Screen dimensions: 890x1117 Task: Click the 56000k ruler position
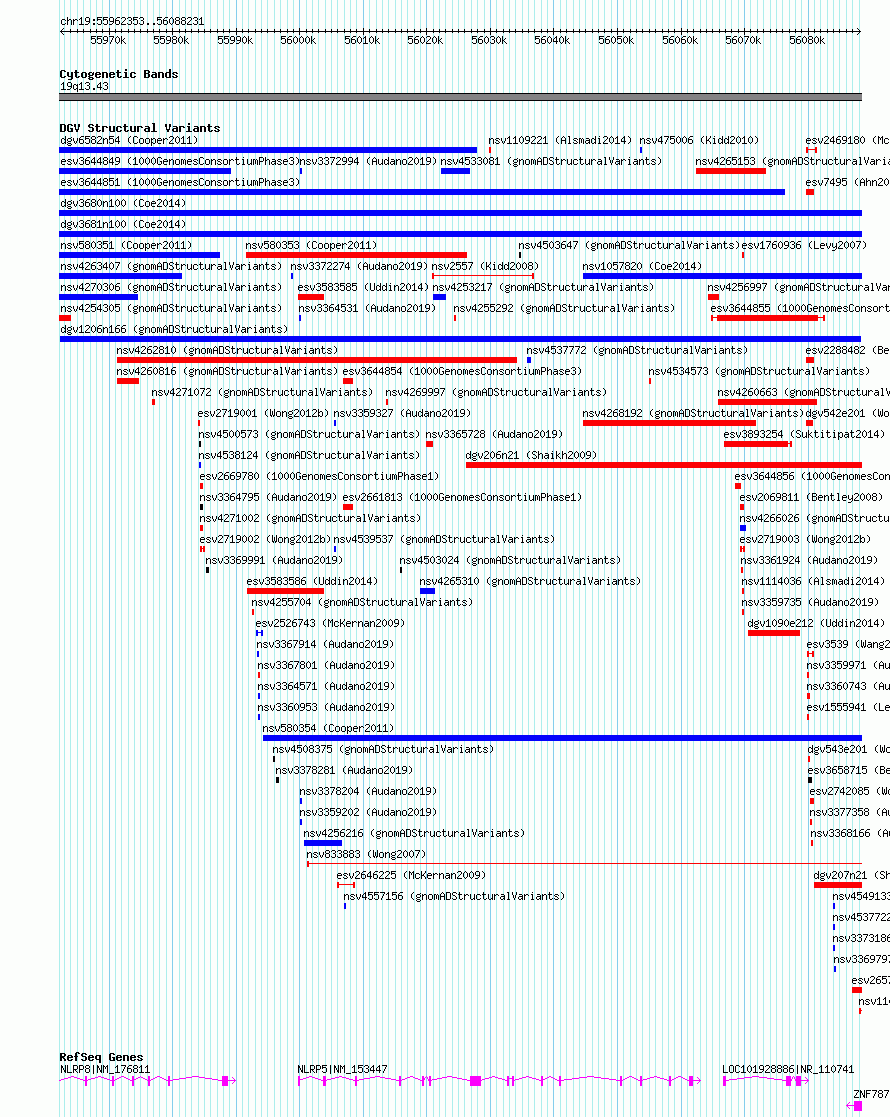coord(298,41)
